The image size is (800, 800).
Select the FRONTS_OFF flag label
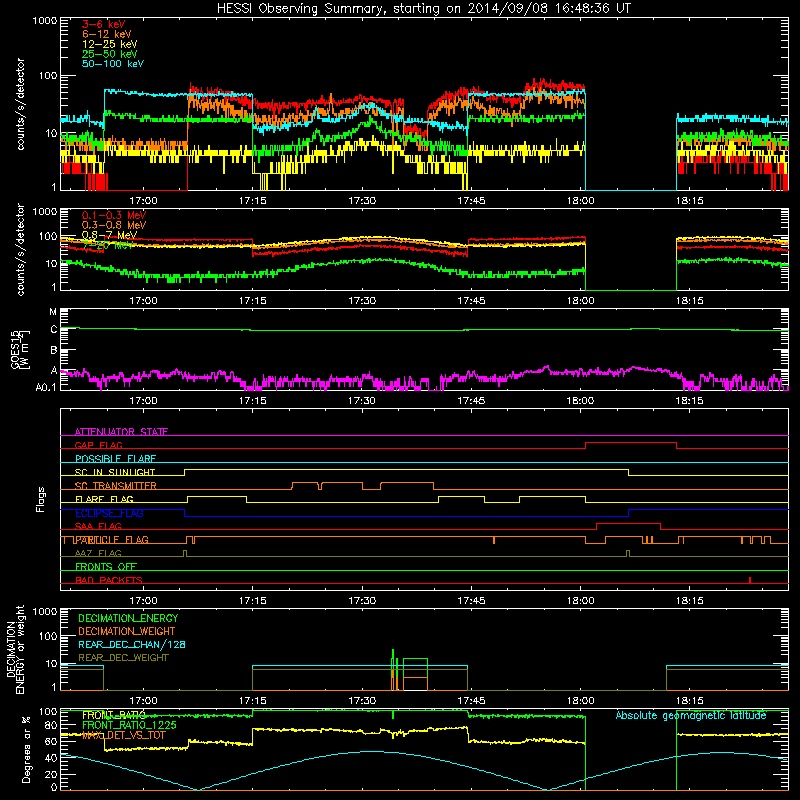tap(106, 567)
